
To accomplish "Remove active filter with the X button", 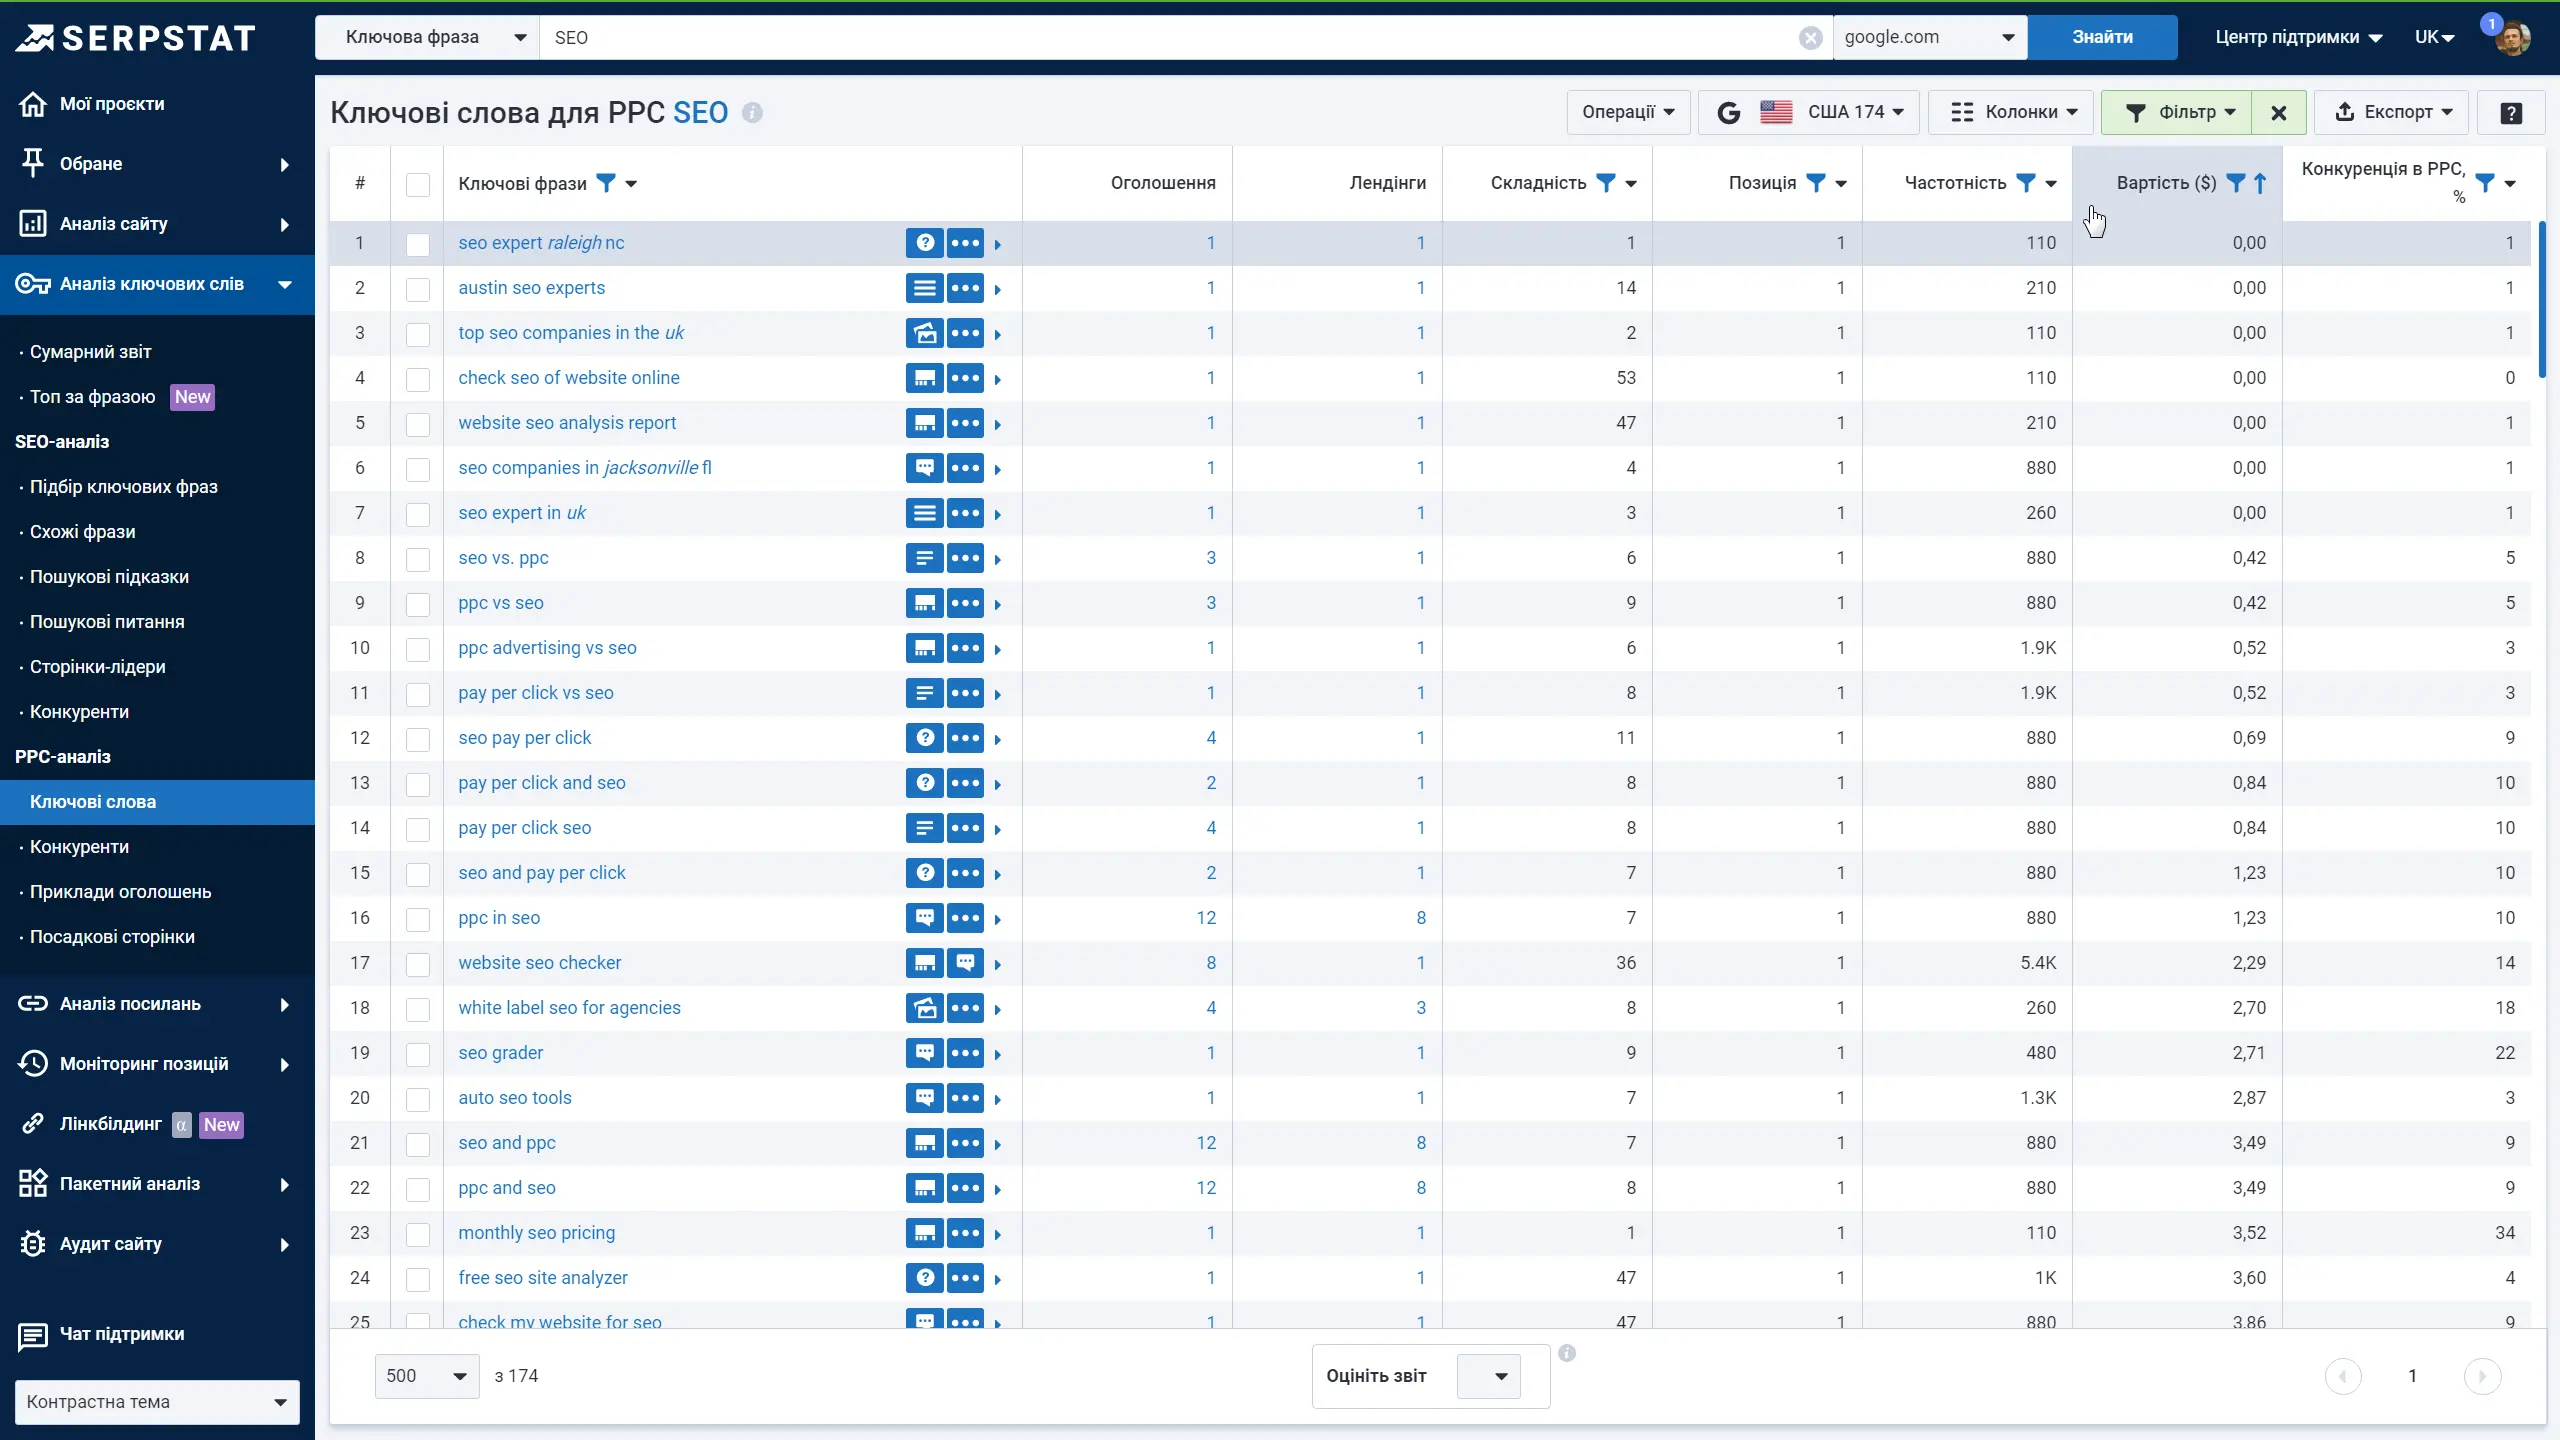I will point(2279,113).
